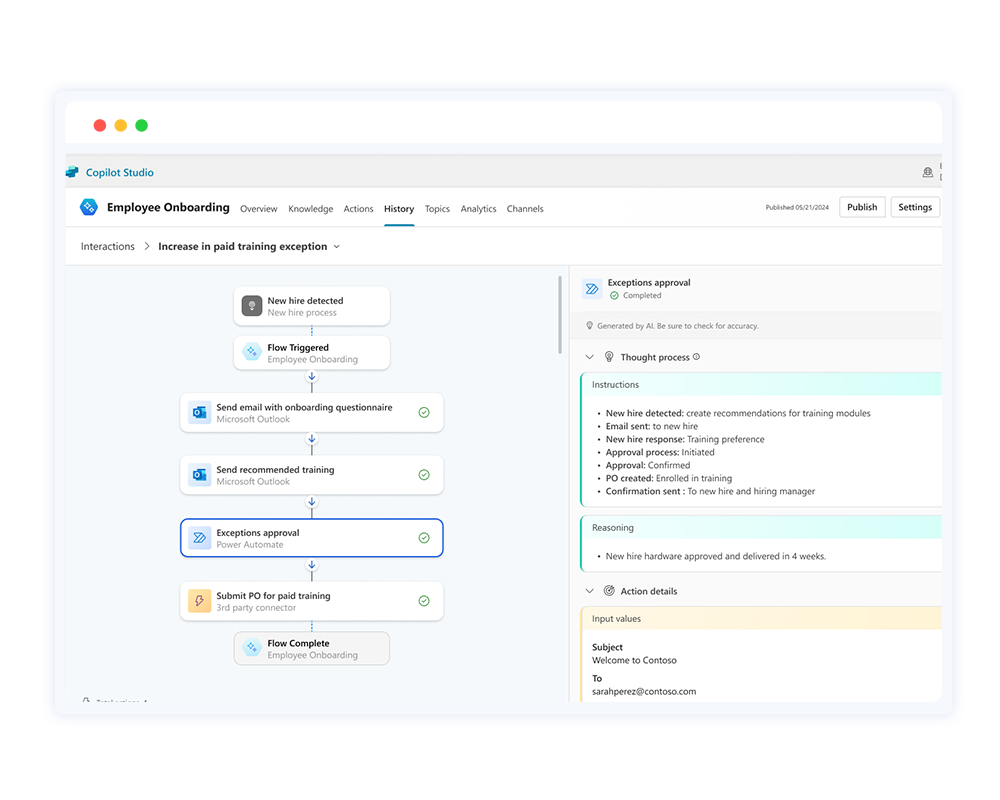Select the Flow Complete node
Screen dimensions: 1000x800
[x=312, y=649]
